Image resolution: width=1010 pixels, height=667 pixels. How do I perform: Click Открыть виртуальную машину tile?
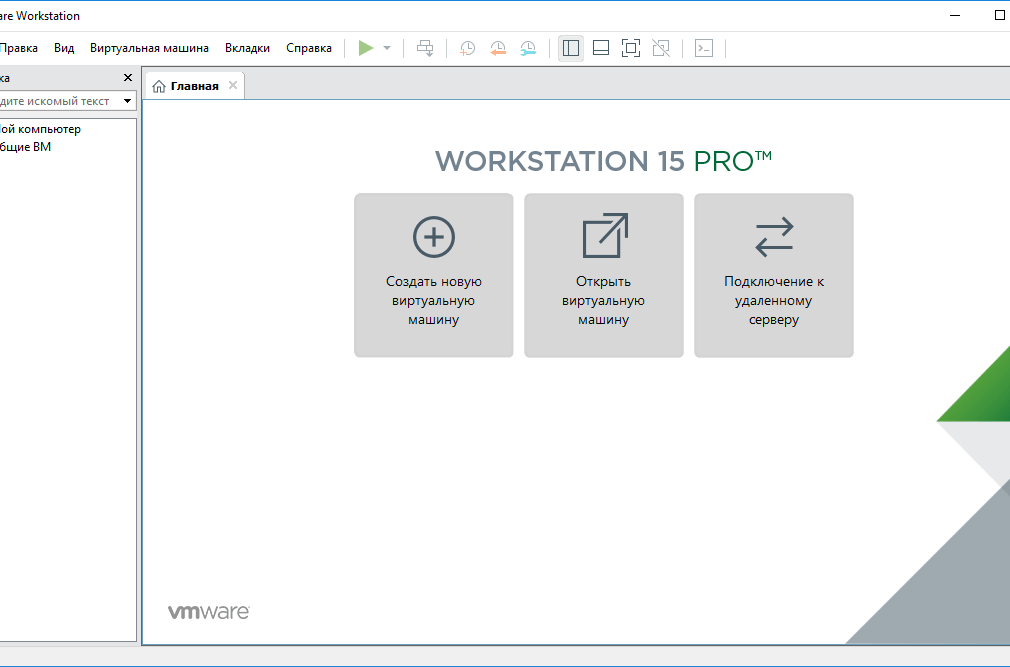tap(604, 276)
